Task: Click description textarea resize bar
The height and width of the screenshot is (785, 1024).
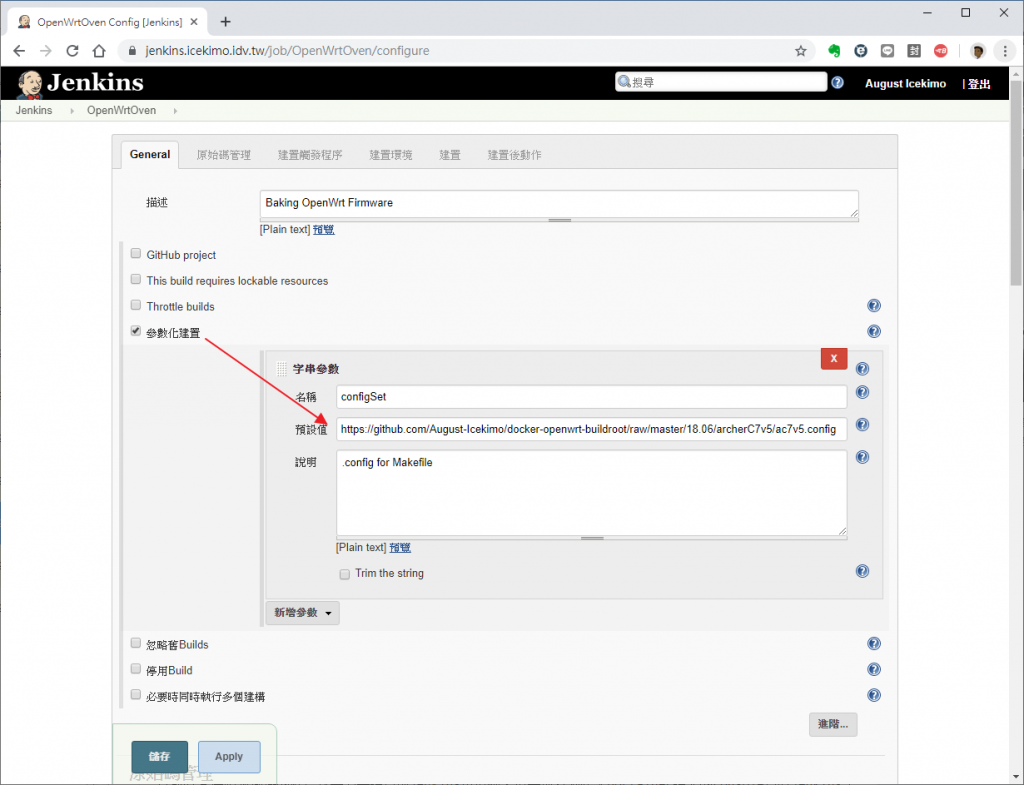Action: click(559, 220)
